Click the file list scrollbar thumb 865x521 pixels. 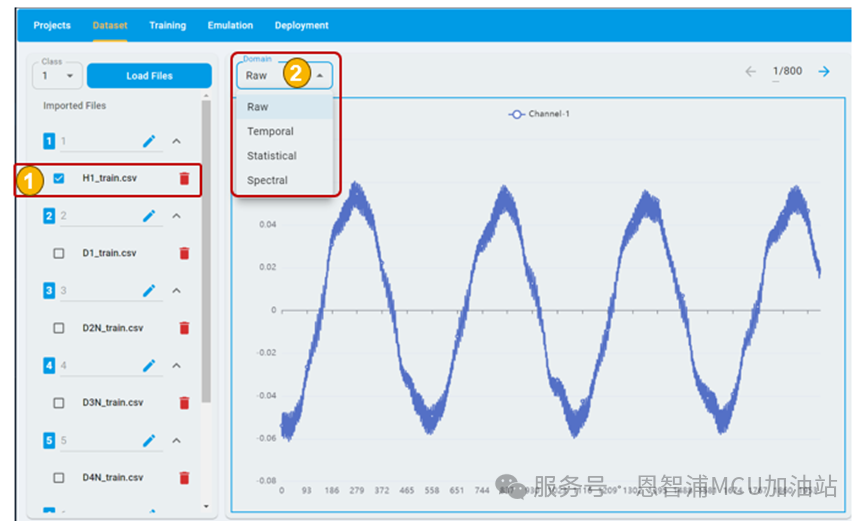click(206, 251)
